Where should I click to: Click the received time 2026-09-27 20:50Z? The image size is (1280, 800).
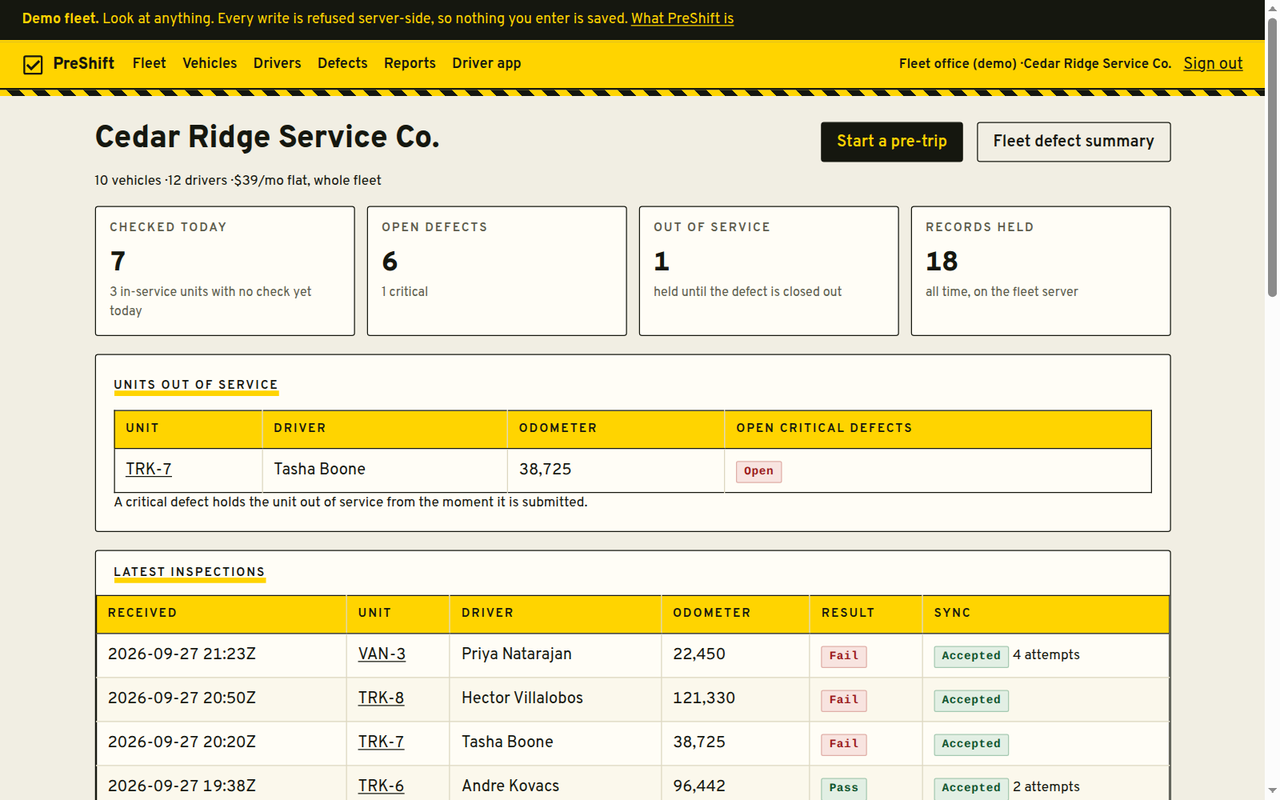point(182,699)
